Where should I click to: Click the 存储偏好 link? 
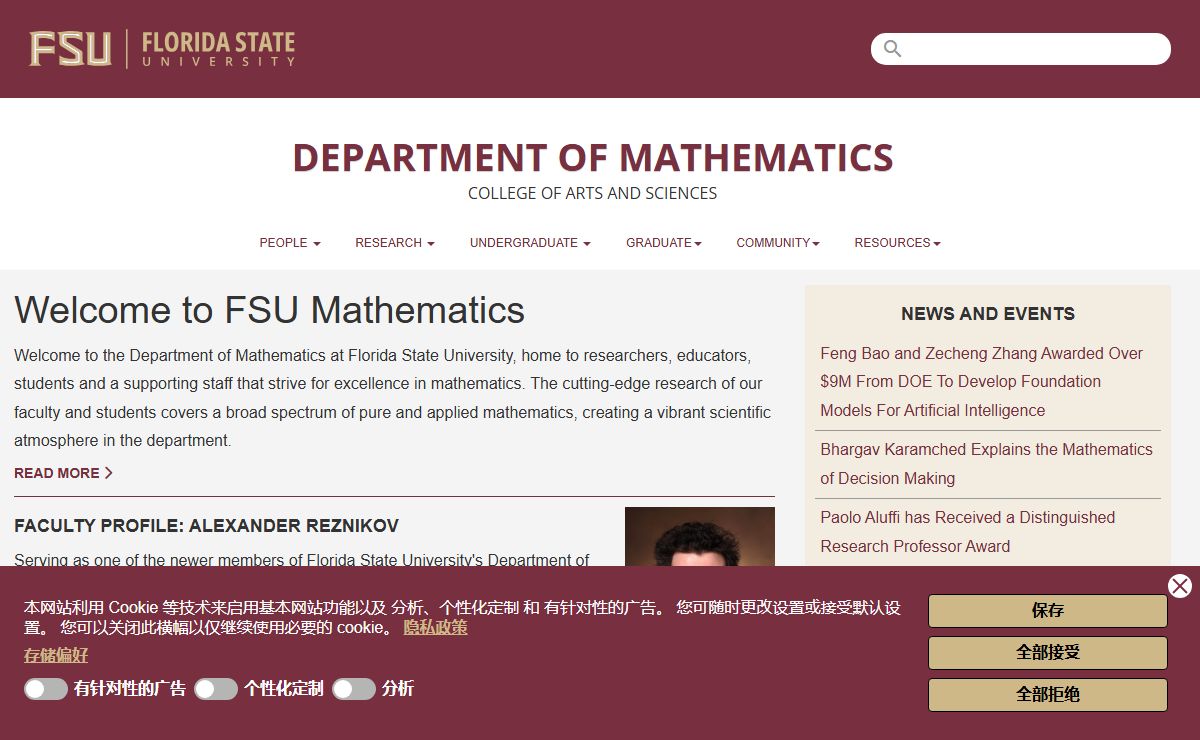56,656
